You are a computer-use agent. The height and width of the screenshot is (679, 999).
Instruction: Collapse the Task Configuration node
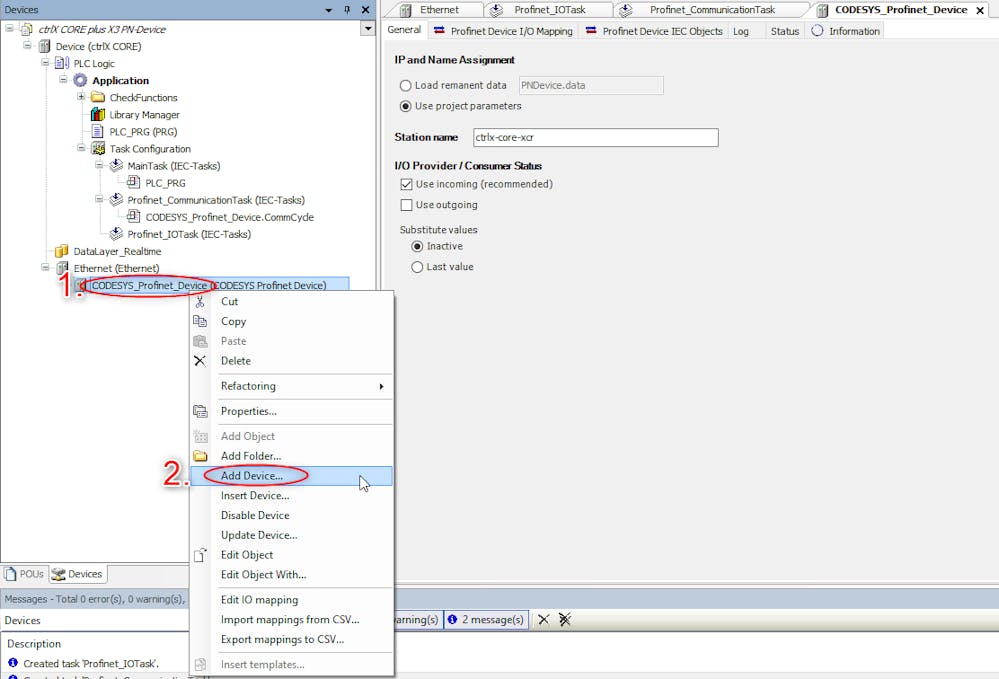[81, 148]
